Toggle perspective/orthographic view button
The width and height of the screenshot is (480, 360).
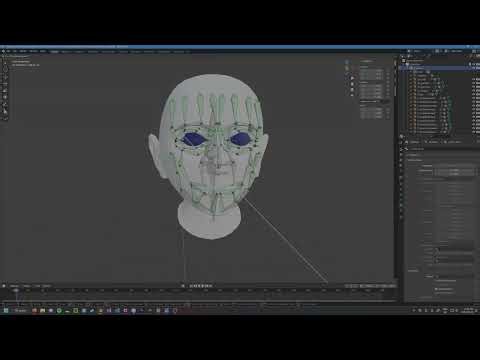click(352, 95)
